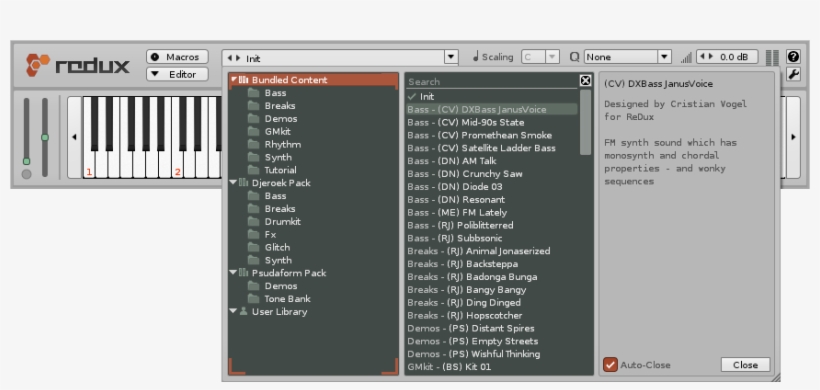
Task: Choose Breaks - (RJ) Backsteppa preset
Action: [x=492, y=264]
